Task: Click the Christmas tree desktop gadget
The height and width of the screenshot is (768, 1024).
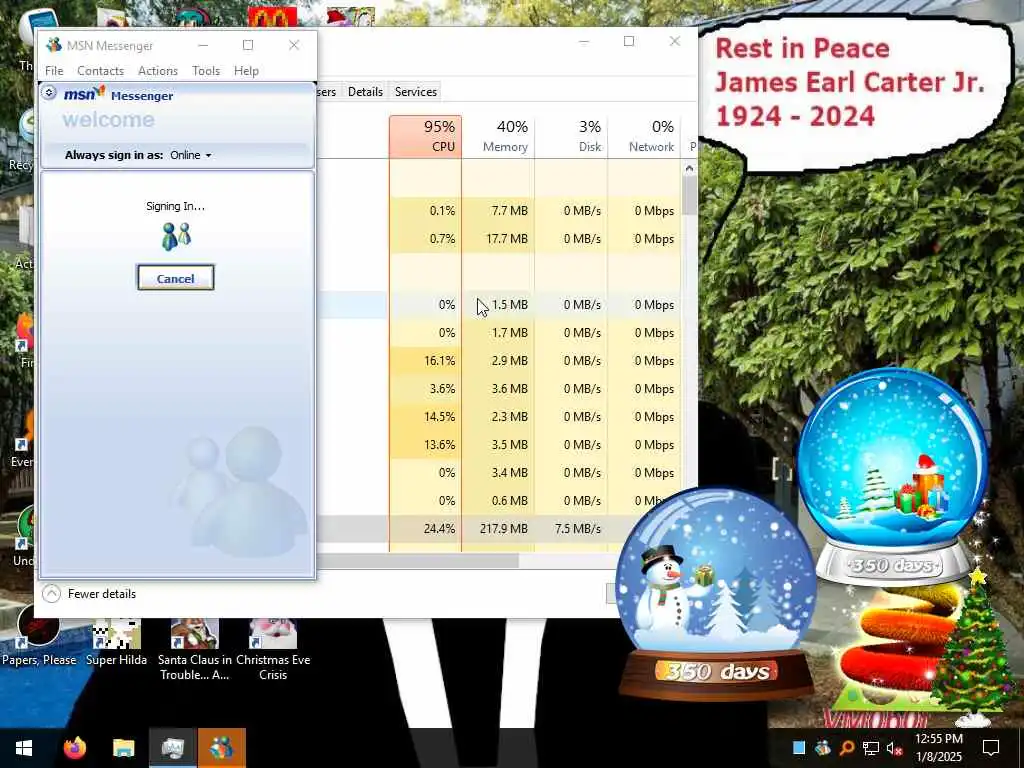Action: tap(975, 647)
